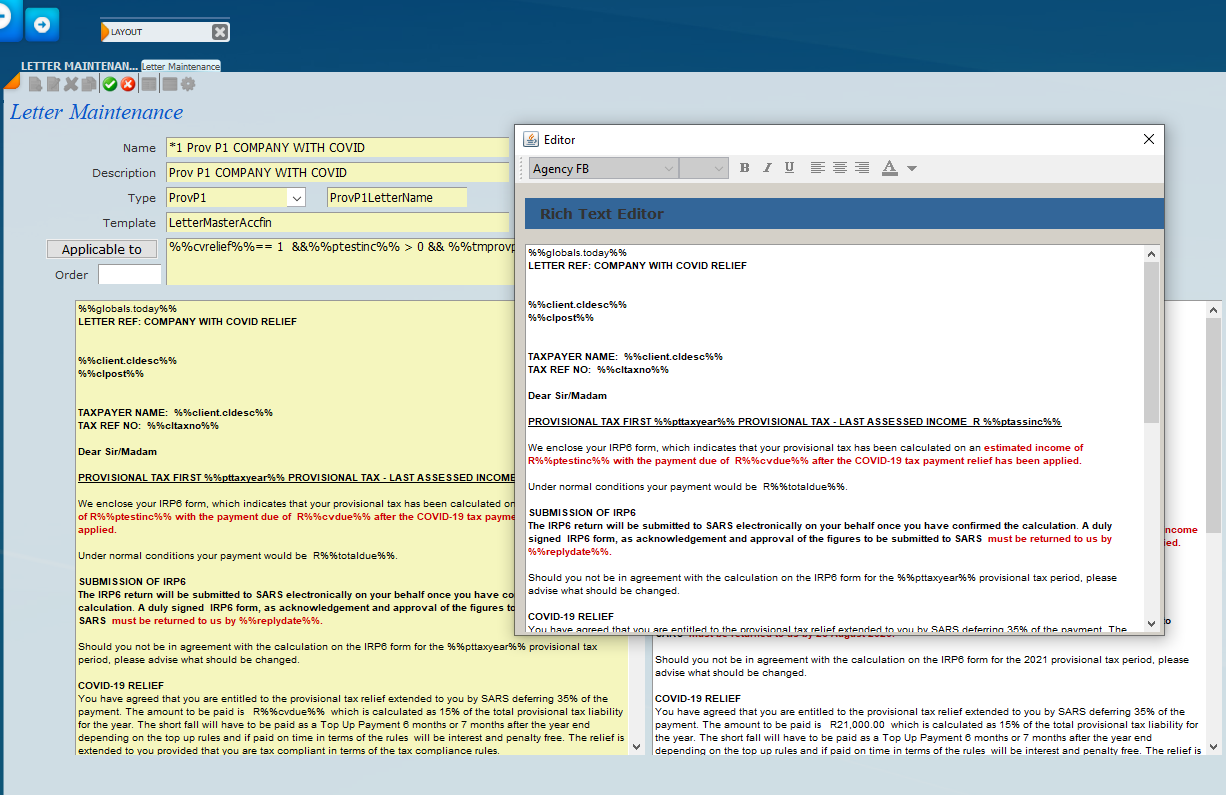Align text right in the editor
This screenshot has width=1226, height=795.
point(862,168)
